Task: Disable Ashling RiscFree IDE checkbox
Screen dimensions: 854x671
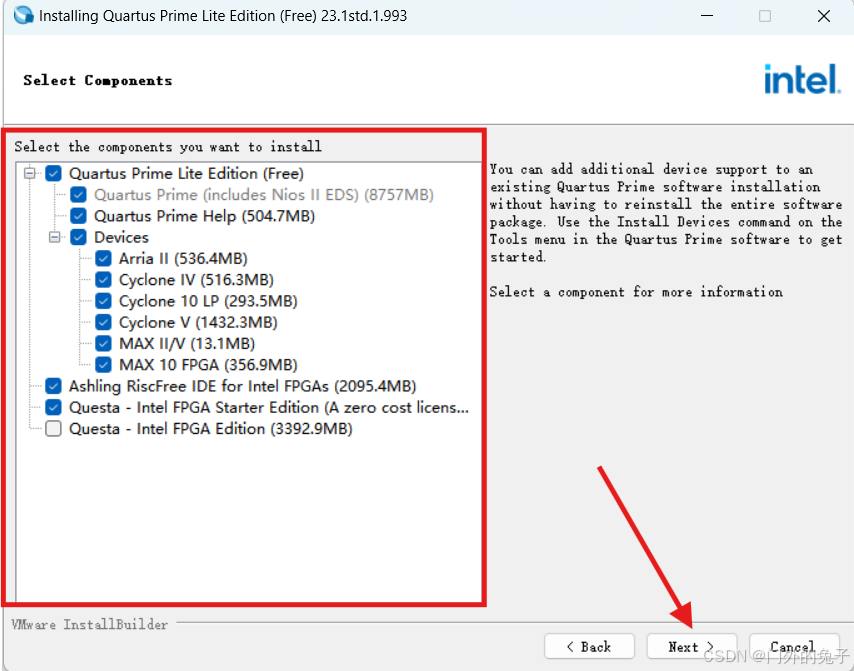Action: (x=53, y=386)
